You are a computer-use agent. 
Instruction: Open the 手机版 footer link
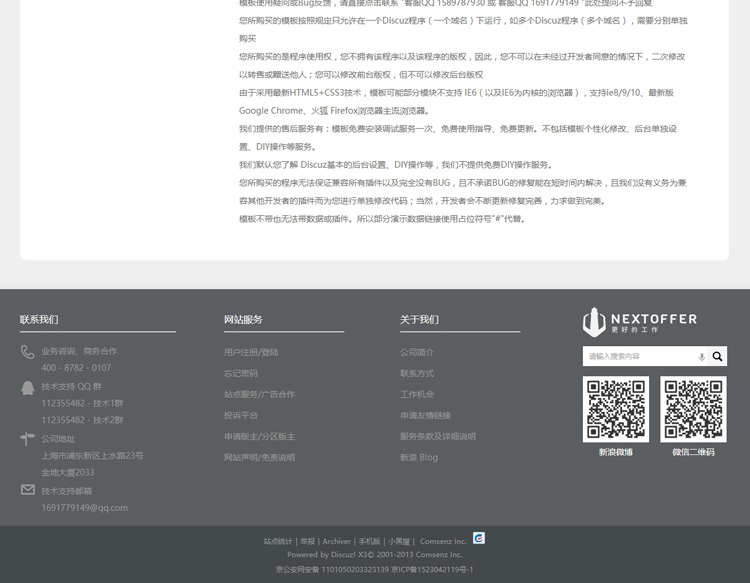(370, 542)
